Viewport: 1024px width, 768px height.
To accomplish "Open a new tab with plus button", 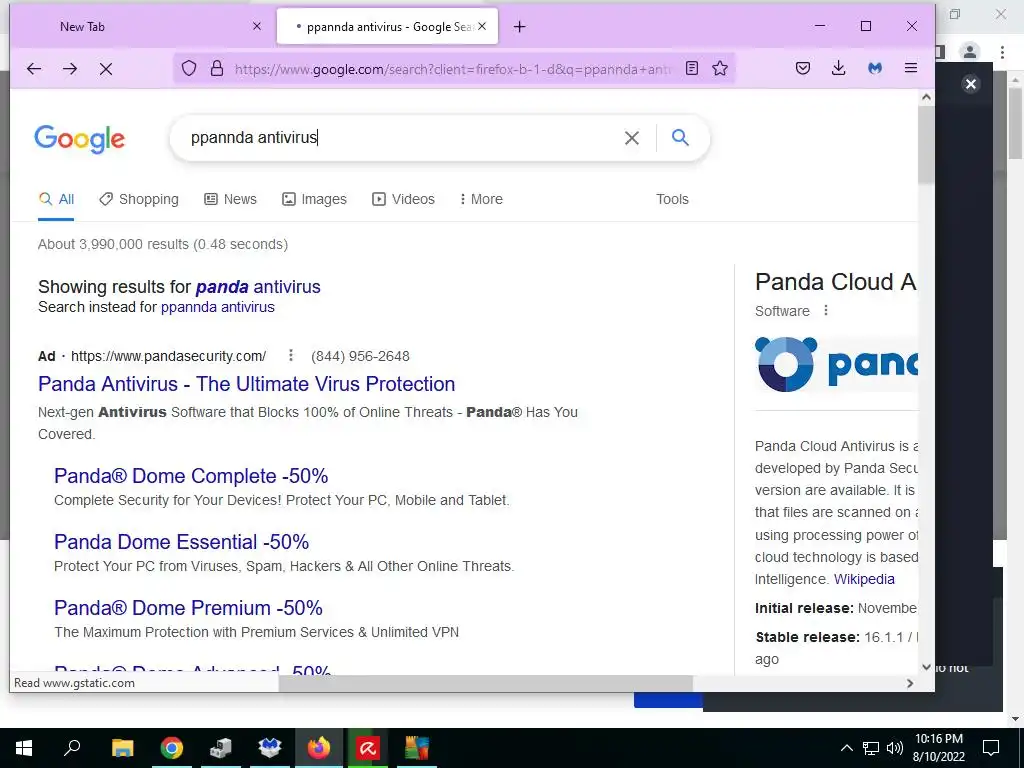I will pos(520,27).
